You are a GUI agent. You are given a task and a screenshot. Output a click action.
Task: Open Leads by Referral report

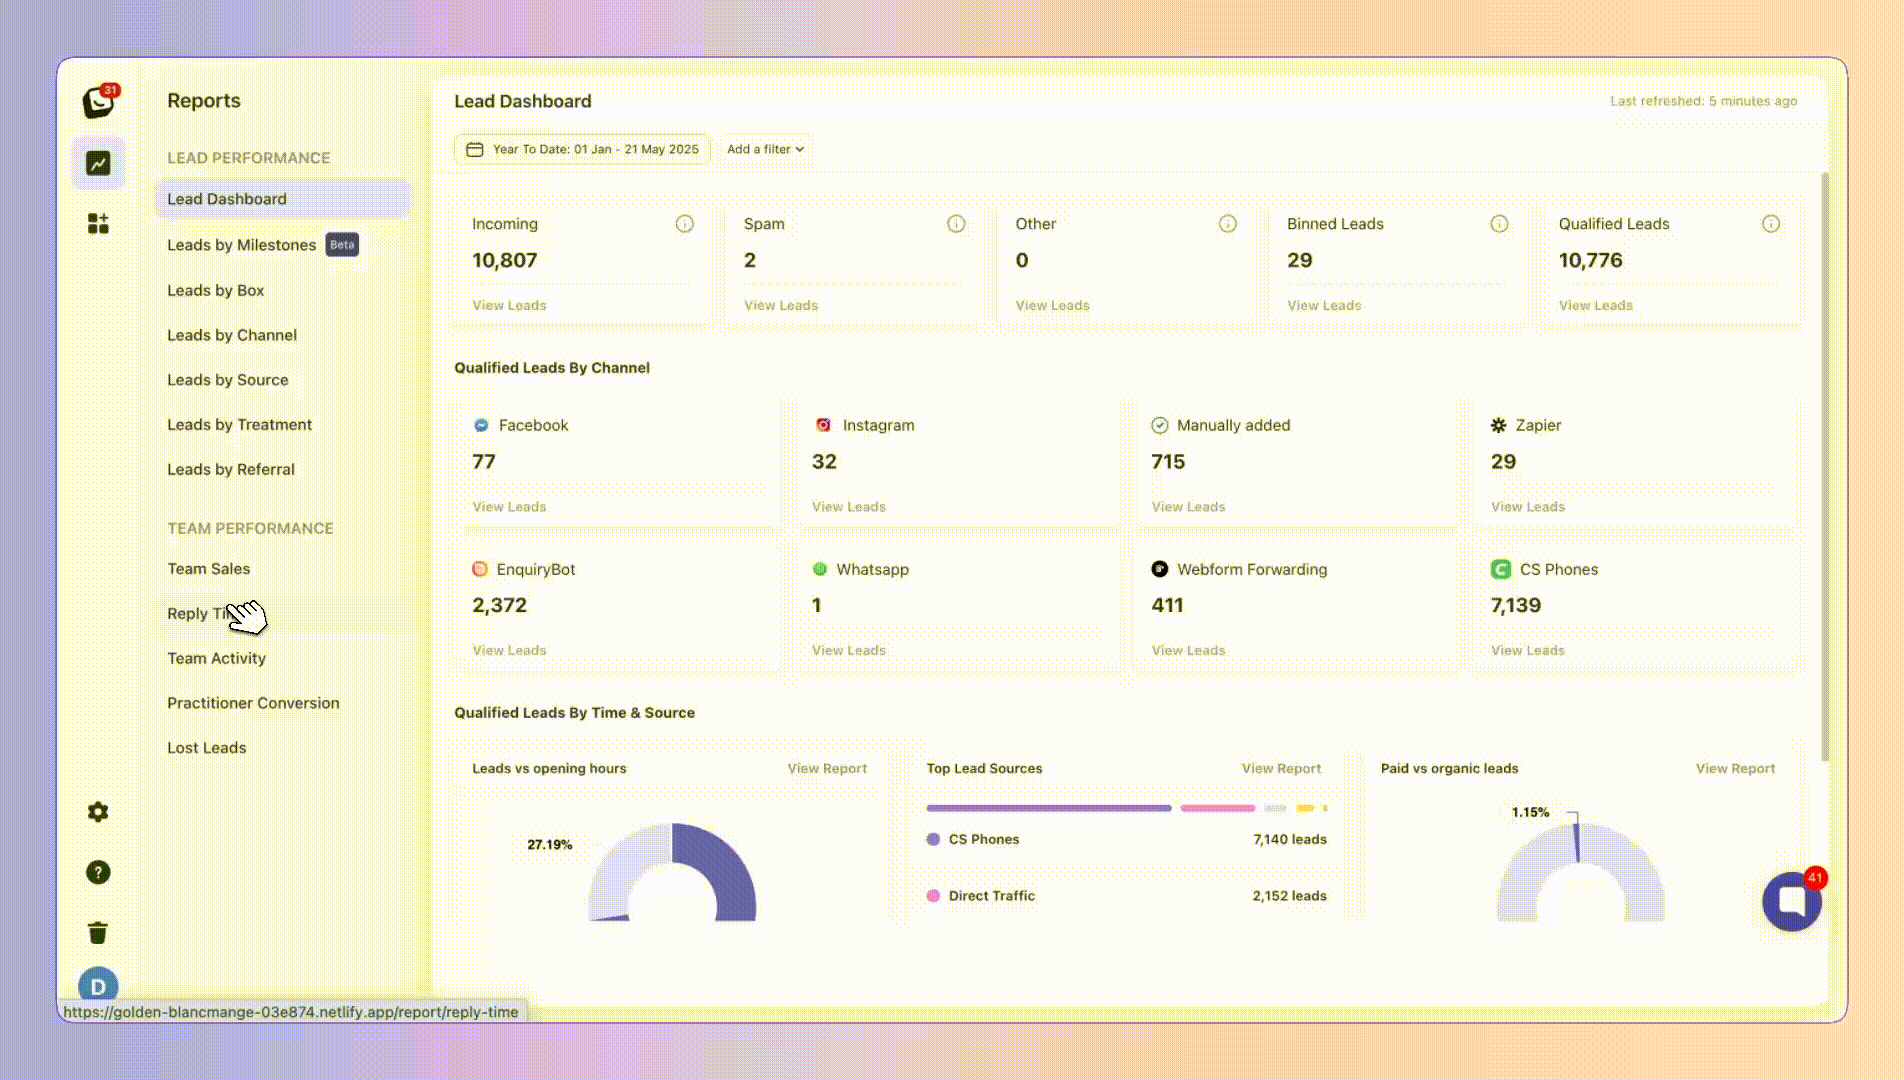tap(231, 469)
